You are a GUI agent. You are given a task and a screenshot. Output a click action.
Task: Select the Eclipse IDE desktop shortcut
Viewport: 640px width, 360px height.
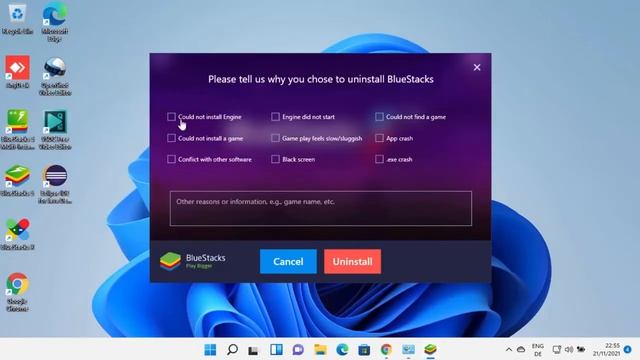pos(55,184)
